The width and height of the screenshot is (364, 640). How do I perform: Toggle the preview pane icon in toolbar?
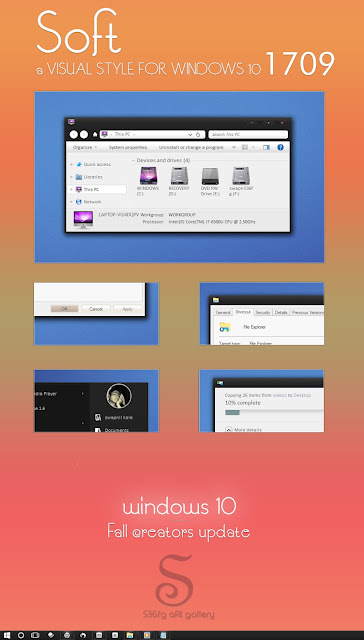click(266, 147)
